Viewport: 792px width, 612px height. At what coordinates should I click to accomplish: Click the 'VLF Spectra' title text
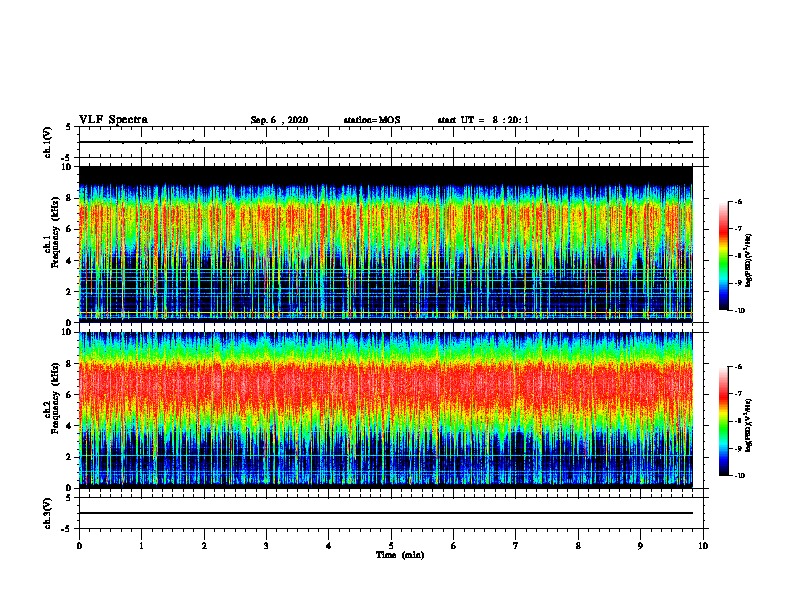(x=113, y=120)
